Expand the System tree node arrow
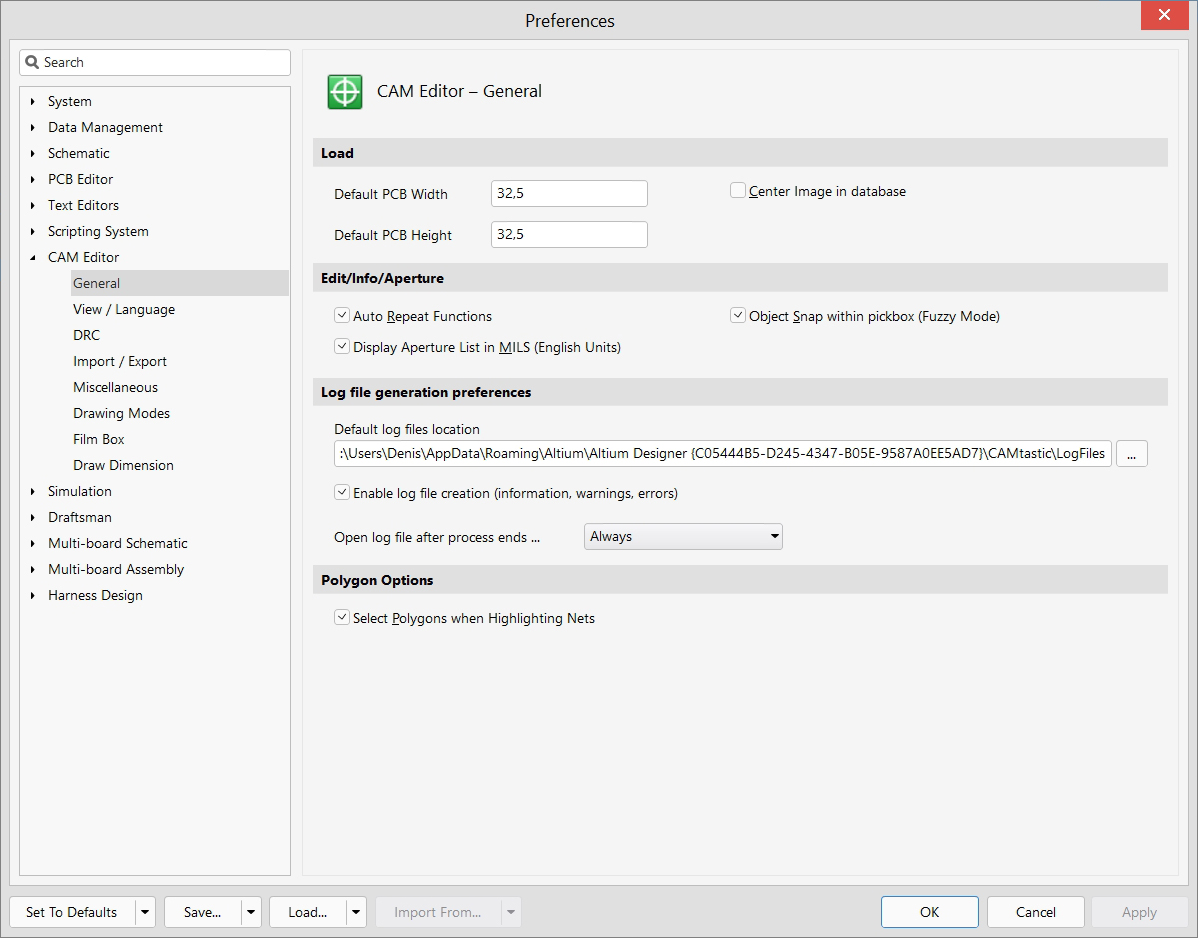The width and height of the screenshot is (1198, 938). point(33,102)
